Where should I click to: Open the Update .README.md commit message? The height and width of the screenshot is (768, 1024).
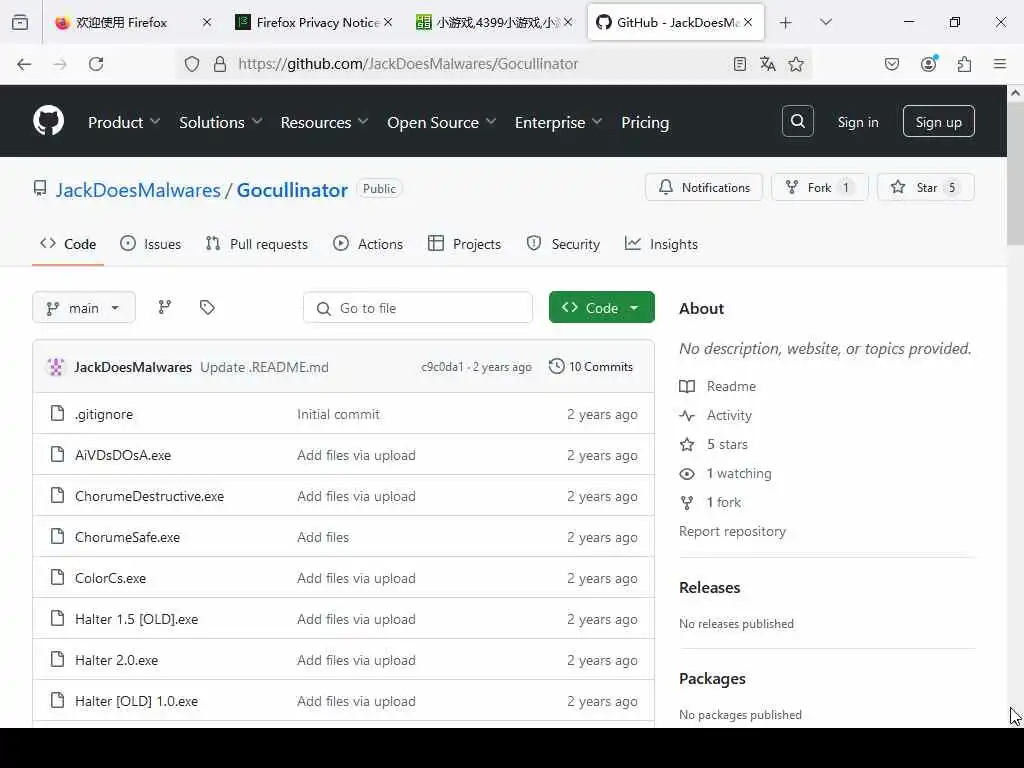pos(264,367)
